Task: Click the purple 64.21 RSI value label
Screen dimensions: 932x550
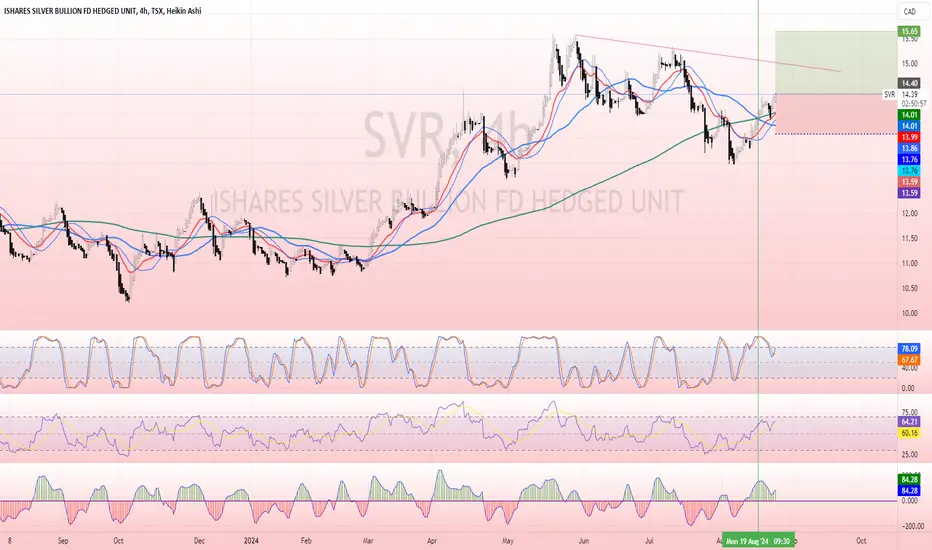Action: pos(909,422)
